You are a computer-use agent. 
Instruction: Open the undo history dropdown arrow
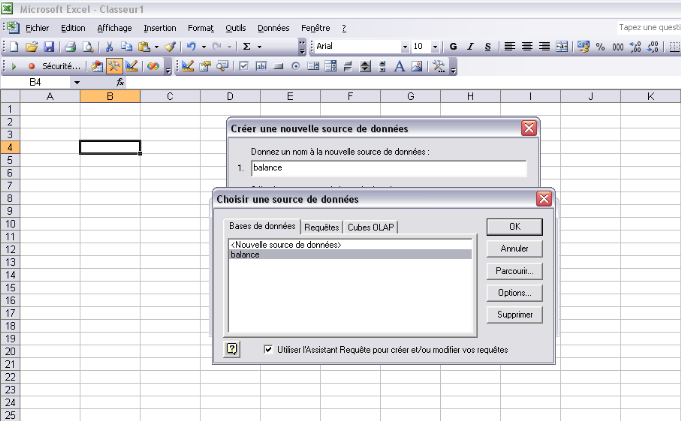click(x=203, y=46)
